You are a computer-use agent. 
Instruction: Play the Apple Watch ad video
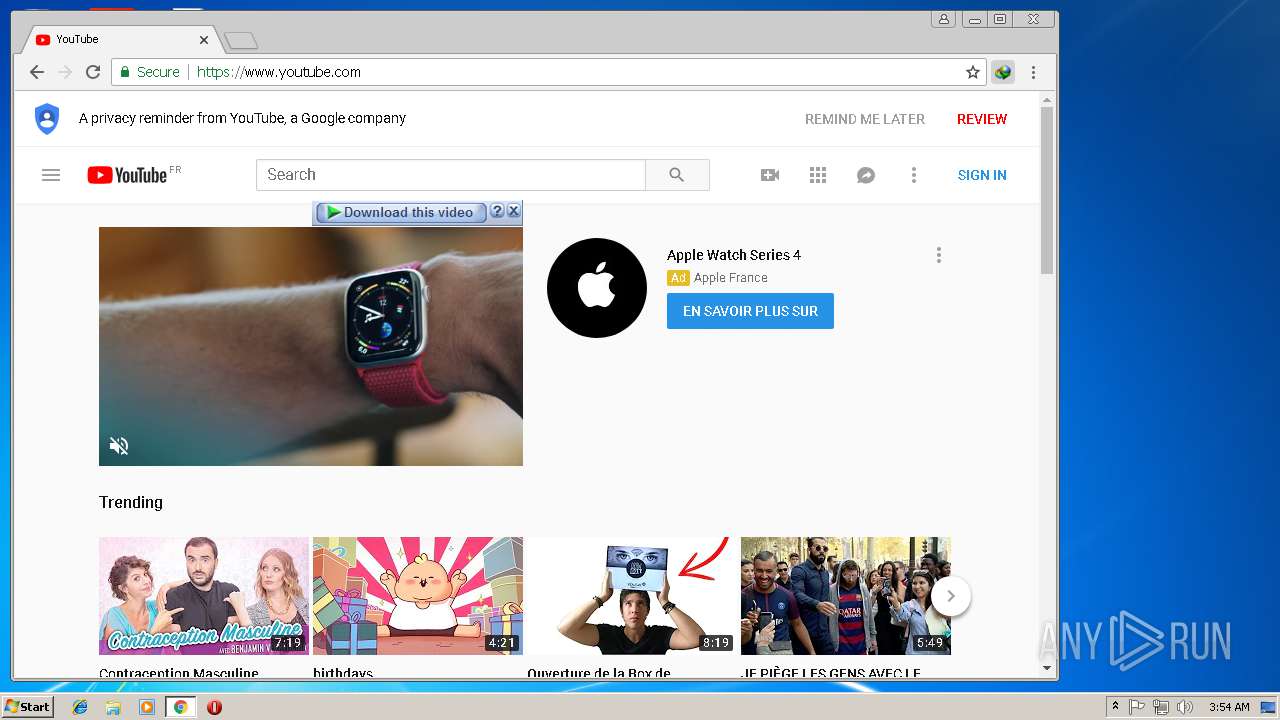pyautogui.click(x=311, y=346)
